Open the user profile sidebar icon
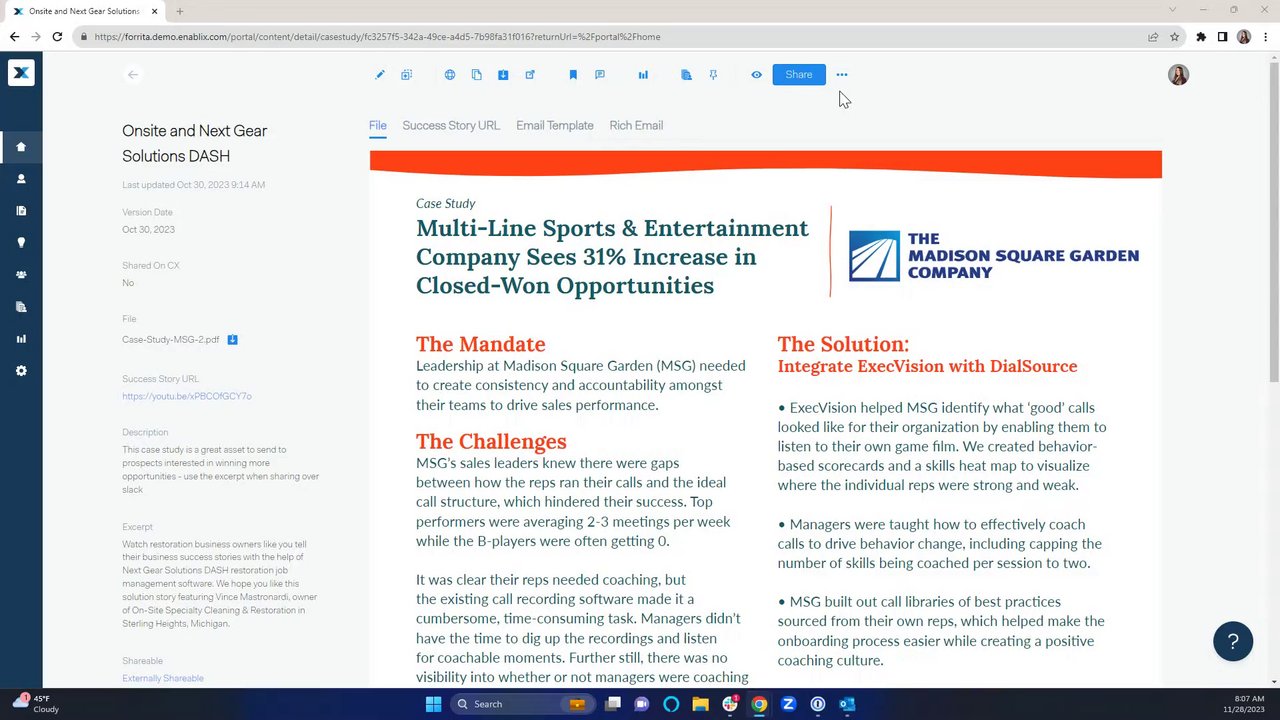 point(21,179)
